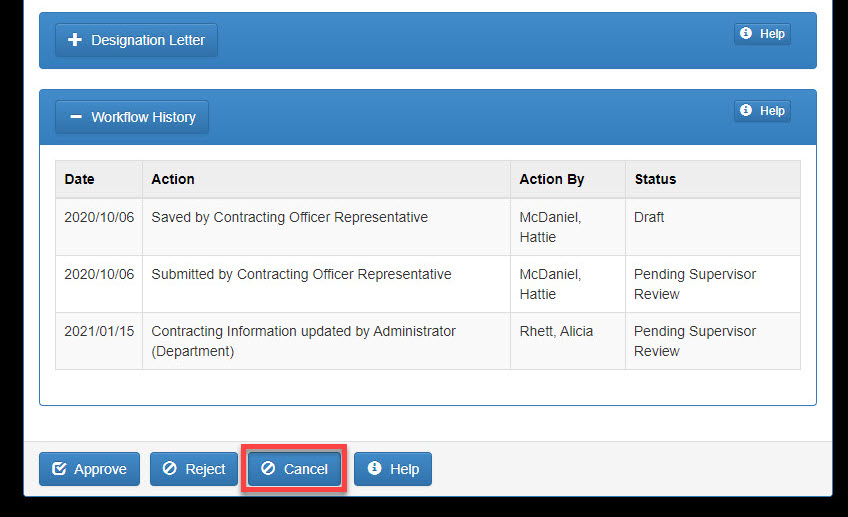This screenshot has height=517, width=848.
Task: Click the Date column header
Action: pyautogui.click(x=80, y=179)
